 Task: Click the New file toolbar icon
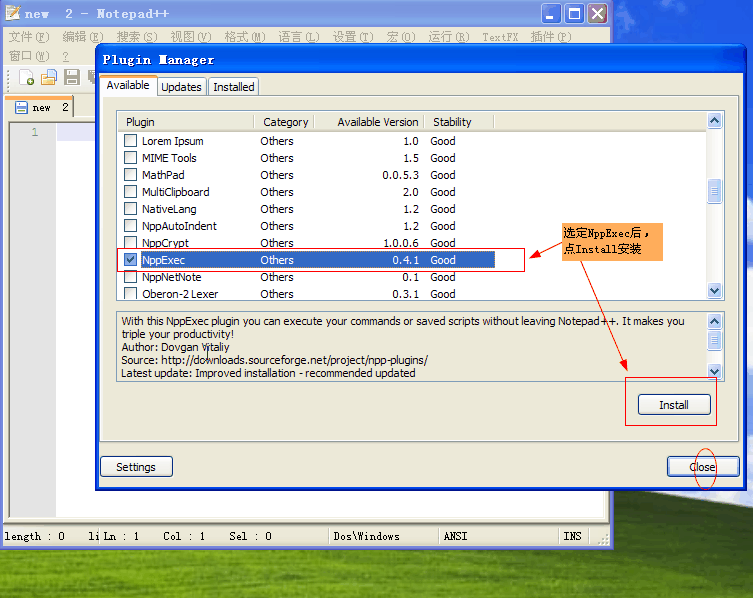(26, 77)
